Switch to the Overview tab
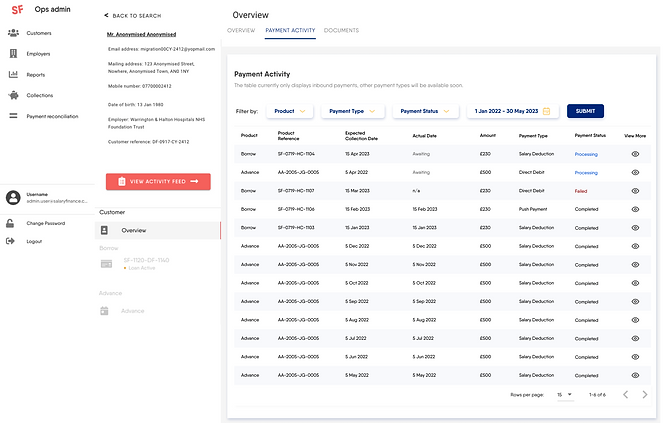 point(241,31)
